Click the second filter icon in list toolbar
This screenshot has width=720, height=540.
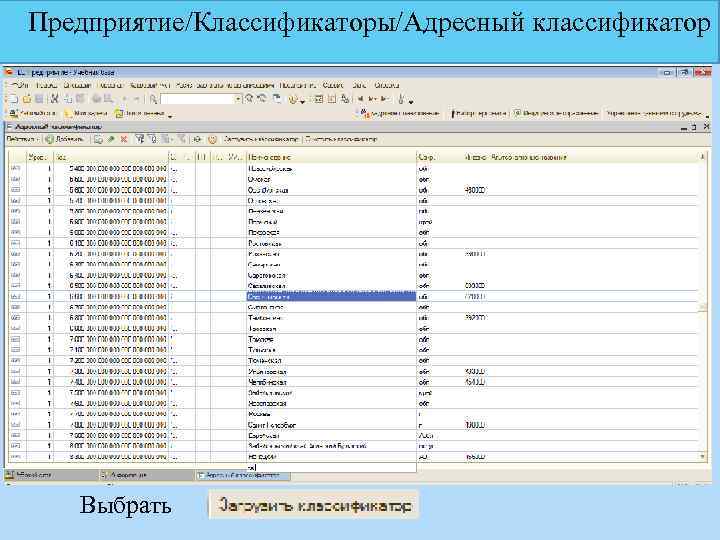pyautogui.click(x=152, y=139)
